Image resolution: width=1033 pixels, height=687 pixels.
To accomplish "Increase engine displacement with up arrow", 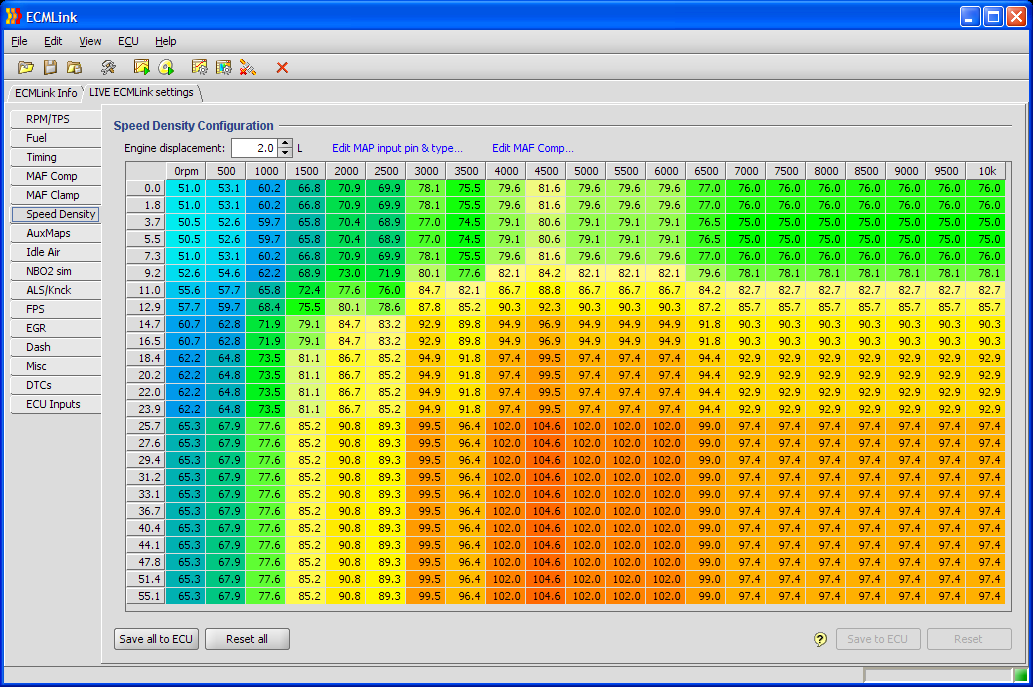I will point(286,143).
